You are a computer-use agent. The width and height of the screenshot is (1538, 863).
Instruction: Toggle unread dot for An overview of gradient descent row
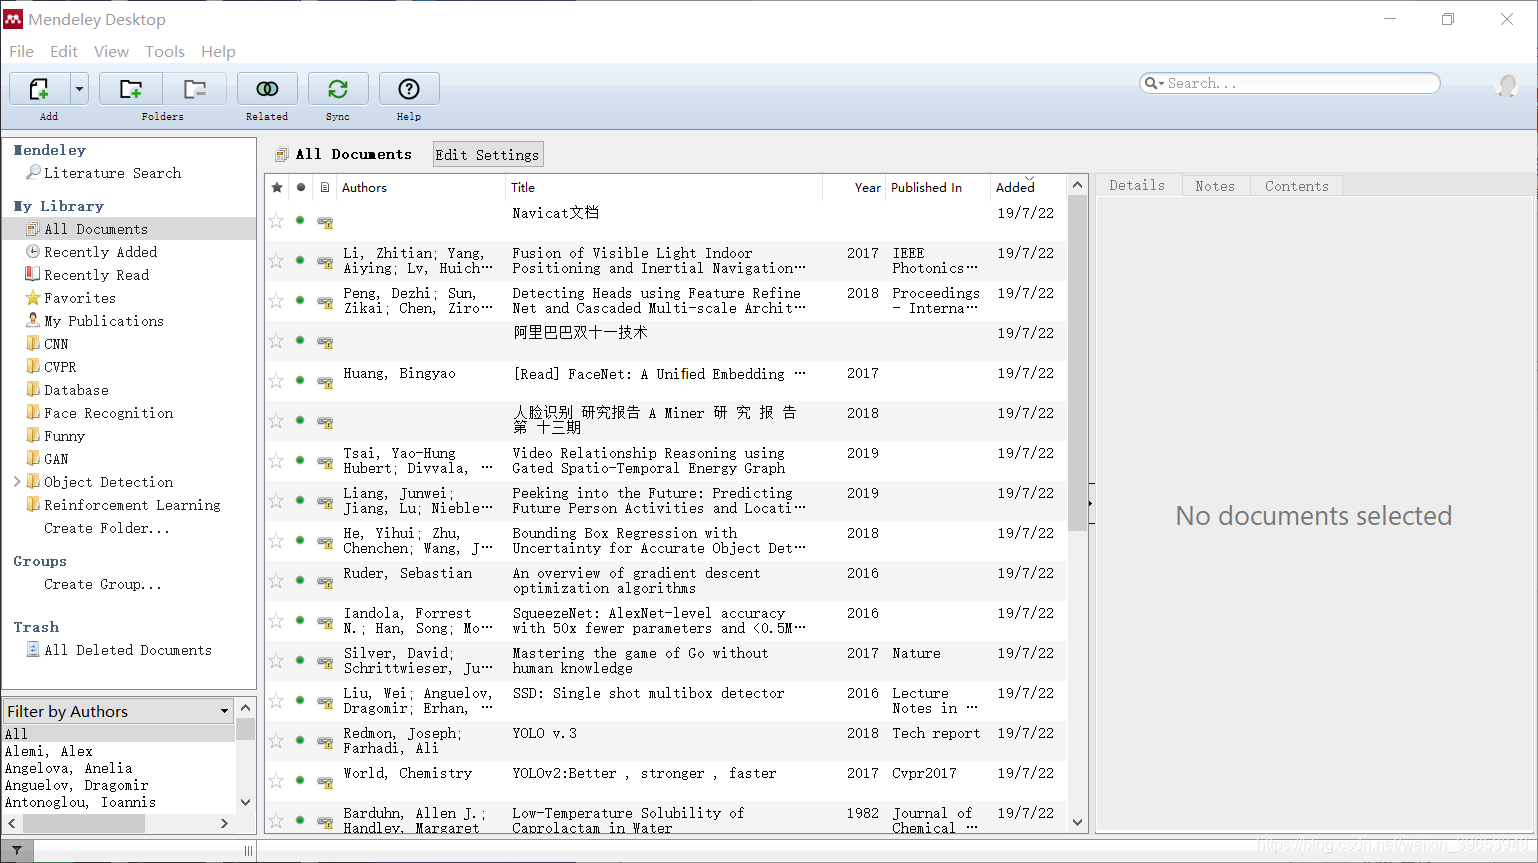pos(300,580)
